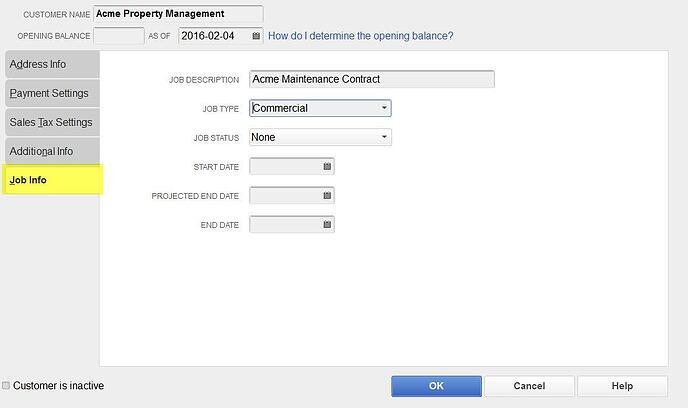The width and height of the screenshot is (688, 408).
Task: Select the Sales Tax Settings tab
Action: coord(52,122)
